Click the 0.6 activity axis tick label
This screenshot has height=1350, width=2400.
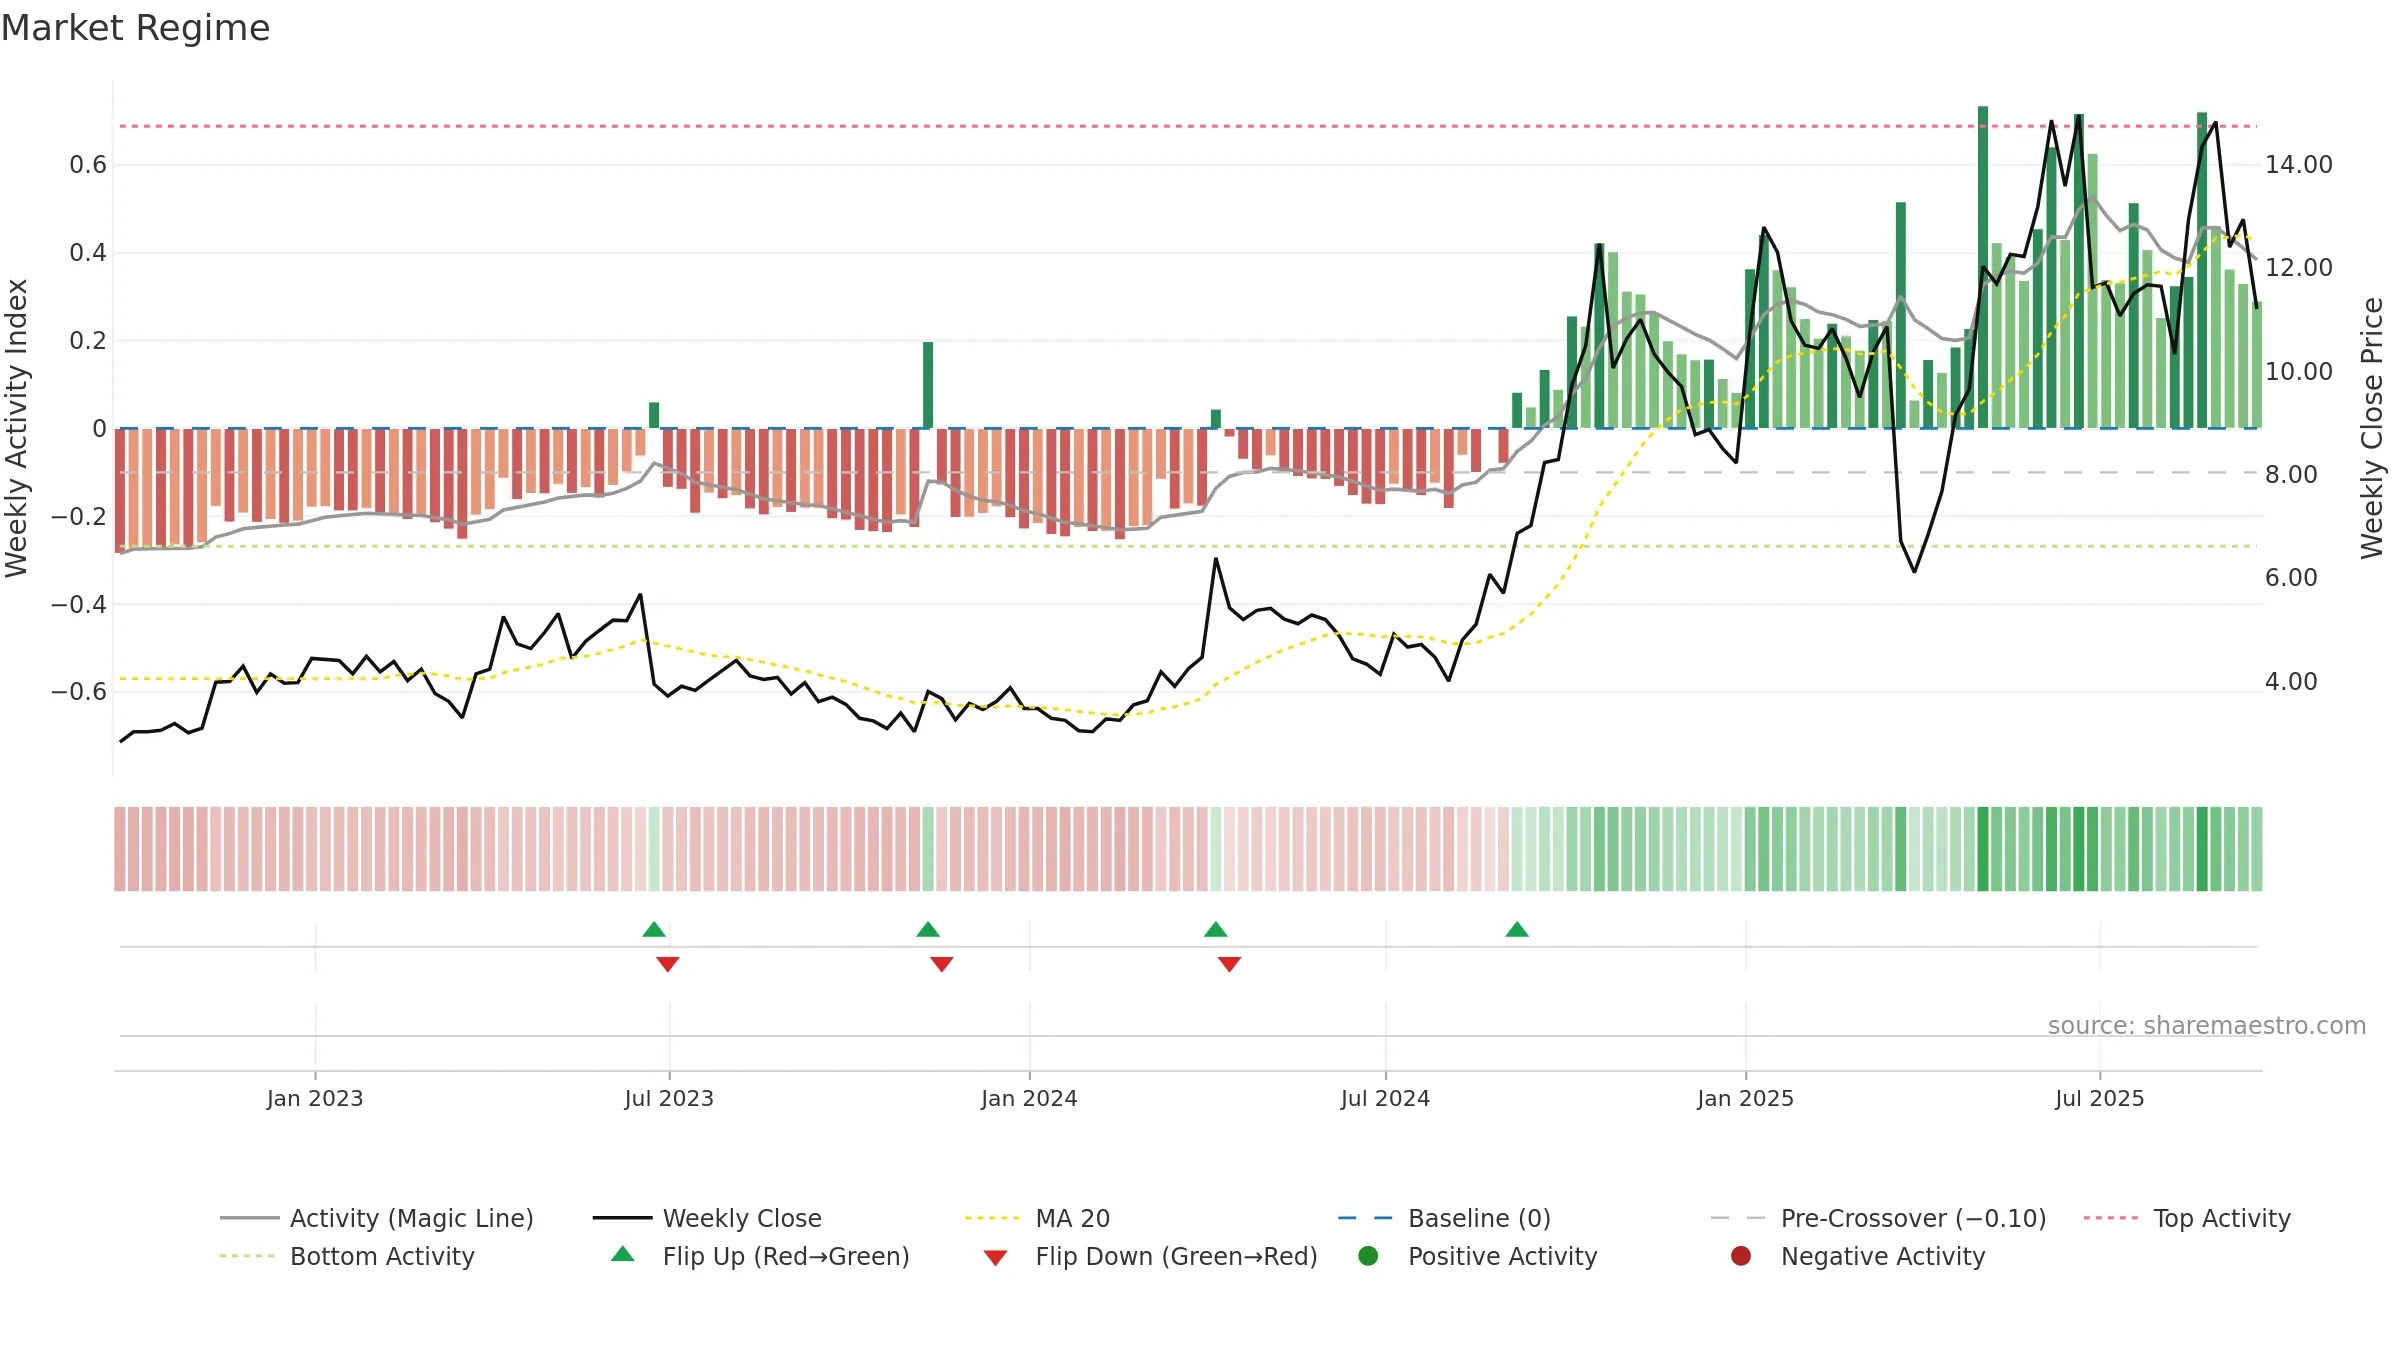88,165
